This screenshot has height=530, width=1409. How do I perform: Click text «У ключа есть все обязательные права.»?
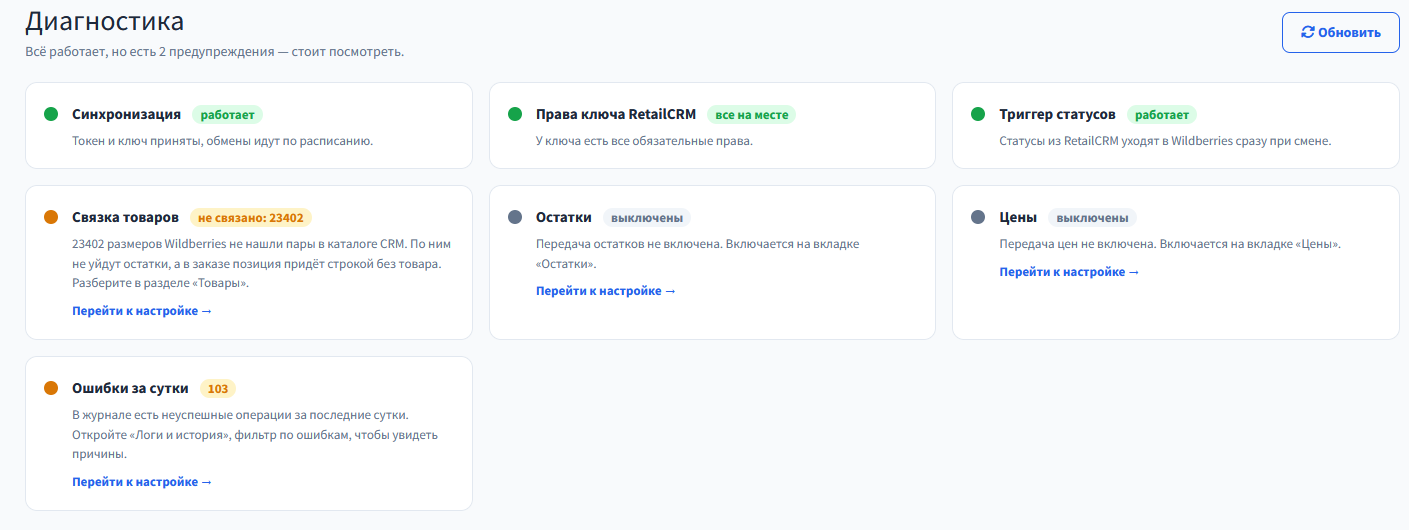[x=644, y=141]
